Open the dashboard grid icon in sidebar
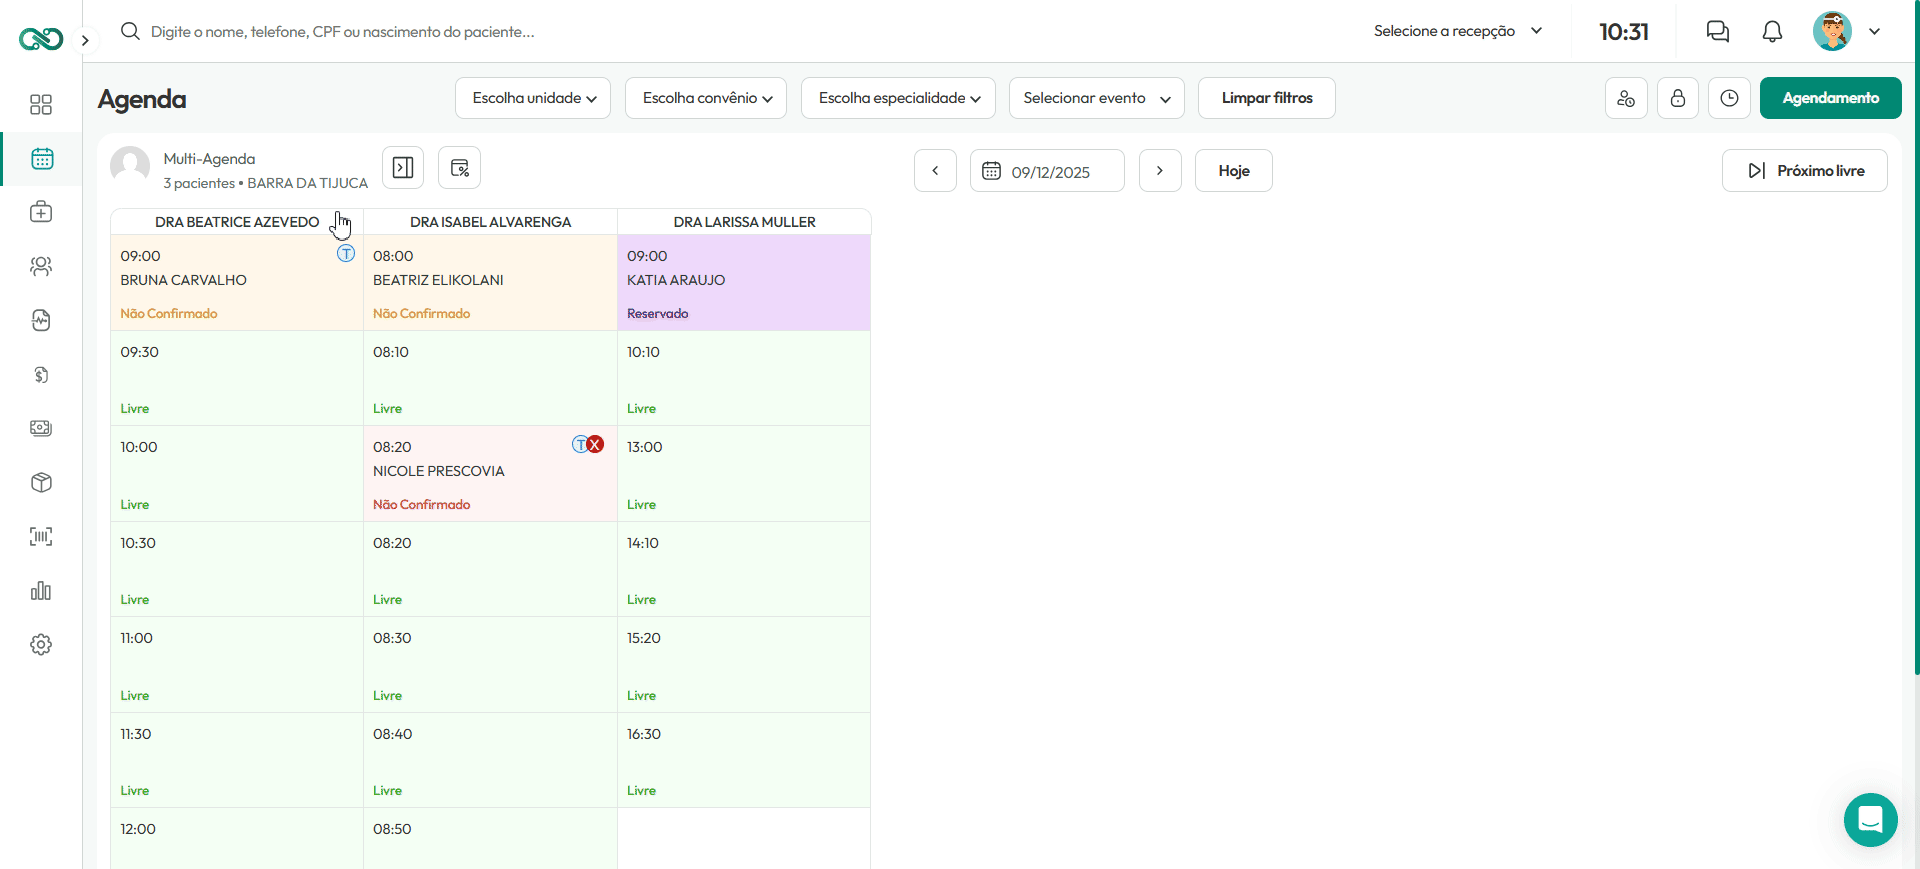1920x869 pixels. pos(41,105)
